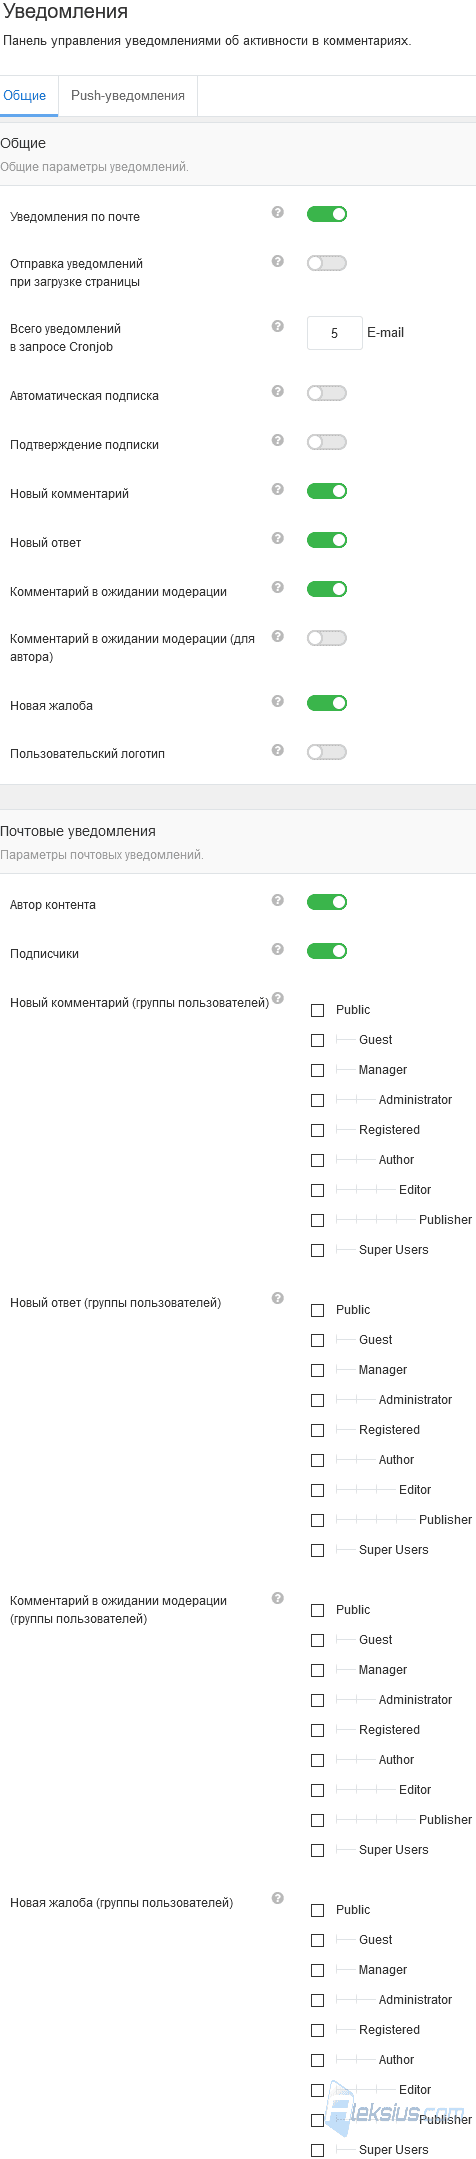The width and height of the screenshot is (476, 2159).
Task: Disable Уведомления по почте switch
Action: [x=327, y=214]
